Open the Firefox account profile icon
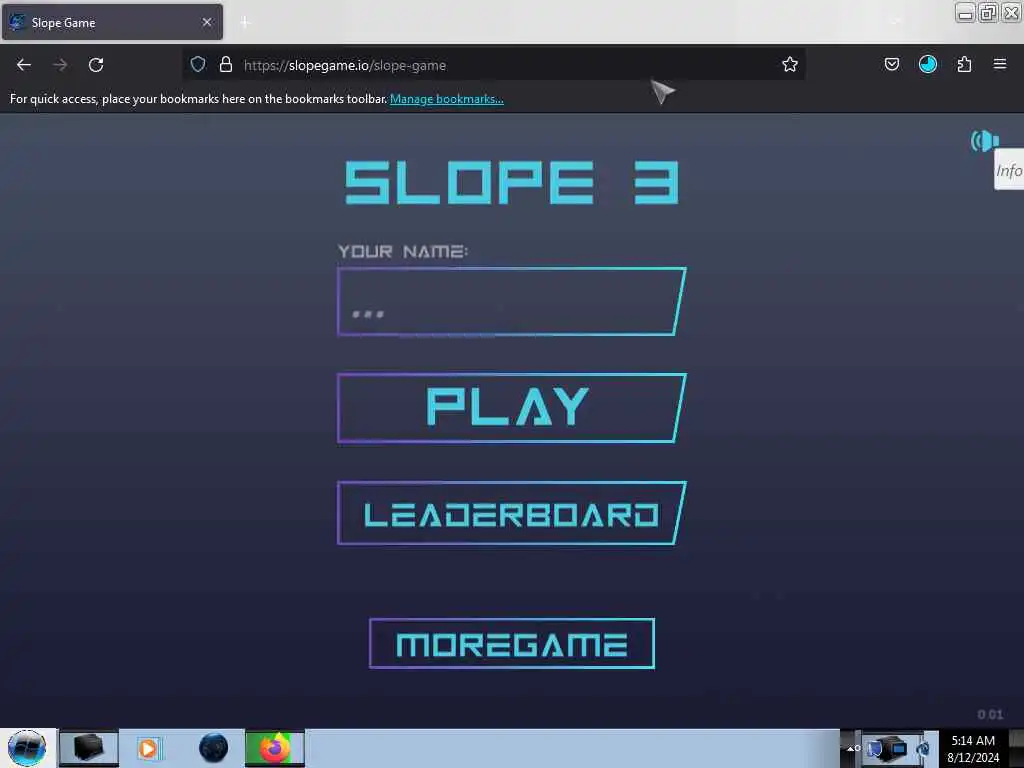This screenshot has height=768, width=1024. [927, 64]
